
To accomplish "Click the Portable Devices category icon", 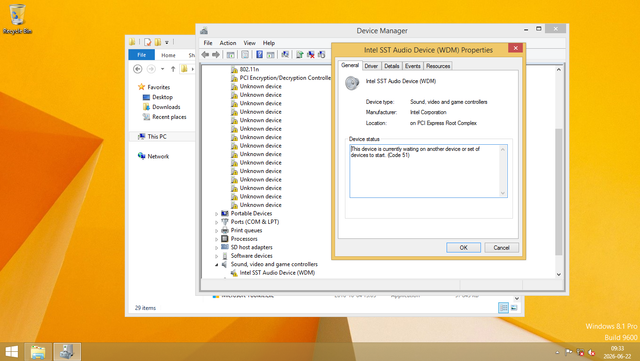I will pyautogui.click(x=224, y=213).
